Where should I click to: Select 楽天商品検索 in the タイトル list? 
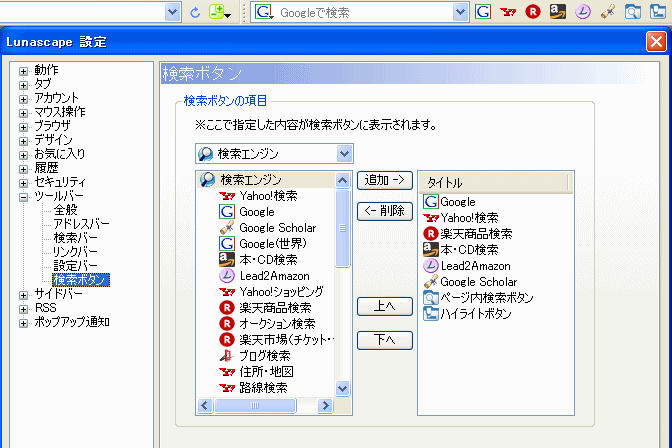pyautogui.click(x=468, y=234)
